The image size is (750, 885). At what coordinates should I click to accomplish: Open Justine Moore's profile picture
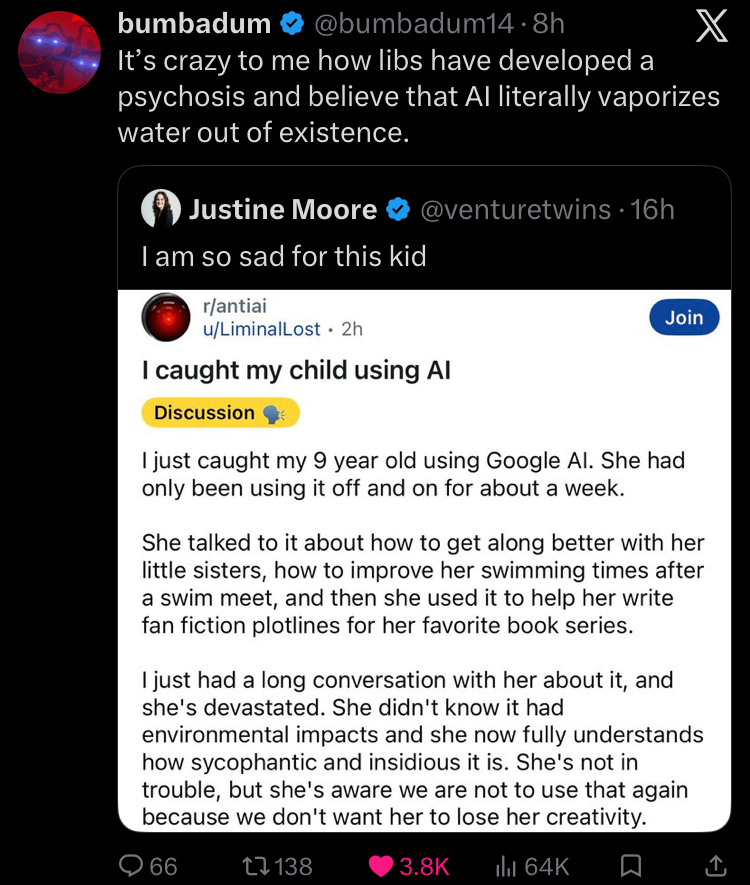tap(160, 209)
